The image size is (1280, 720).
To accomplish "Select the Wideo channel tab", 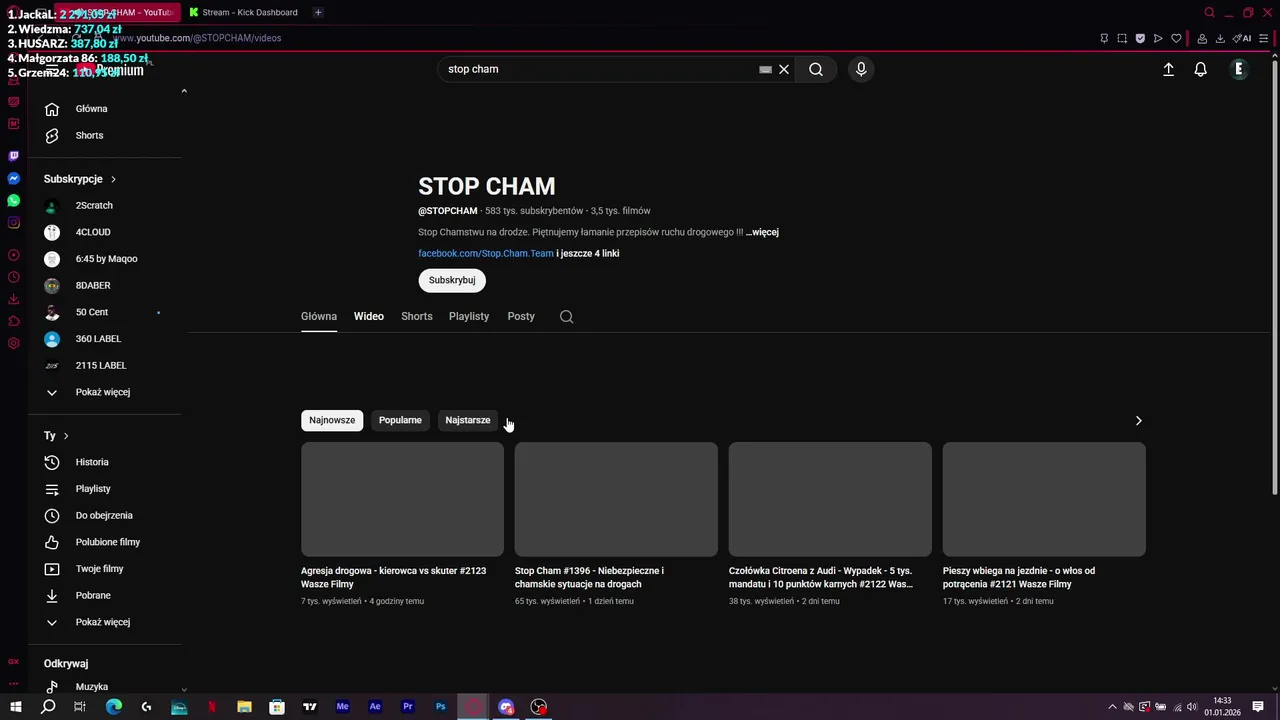I will (369, 316).
